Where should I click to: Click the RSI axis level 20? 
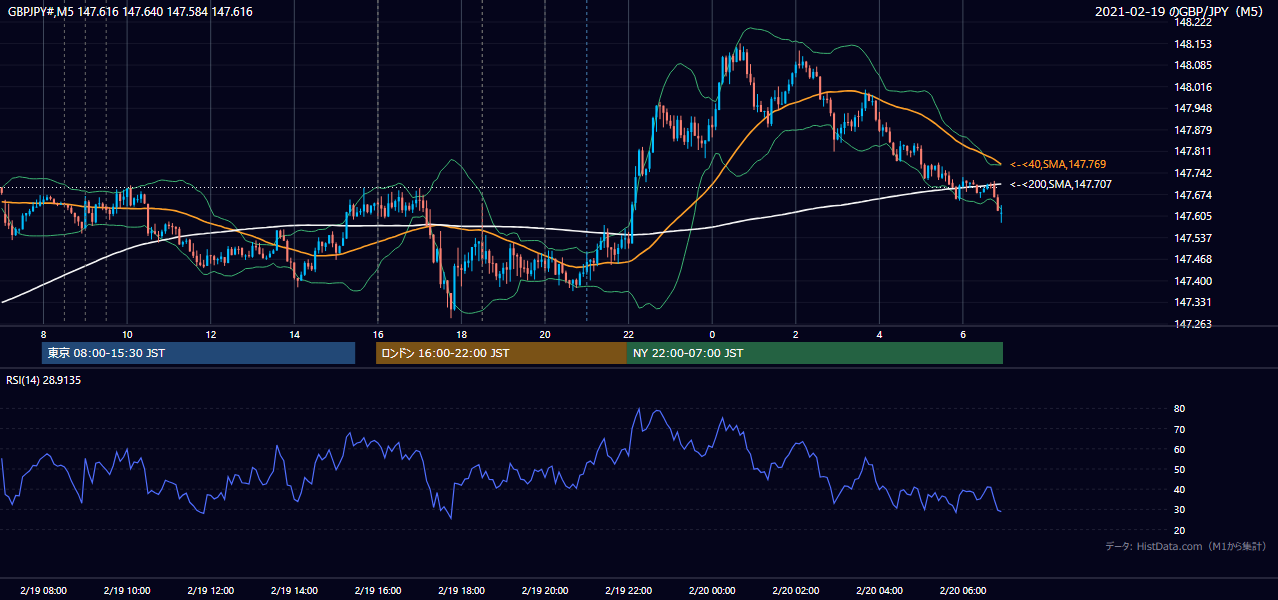1179,530
